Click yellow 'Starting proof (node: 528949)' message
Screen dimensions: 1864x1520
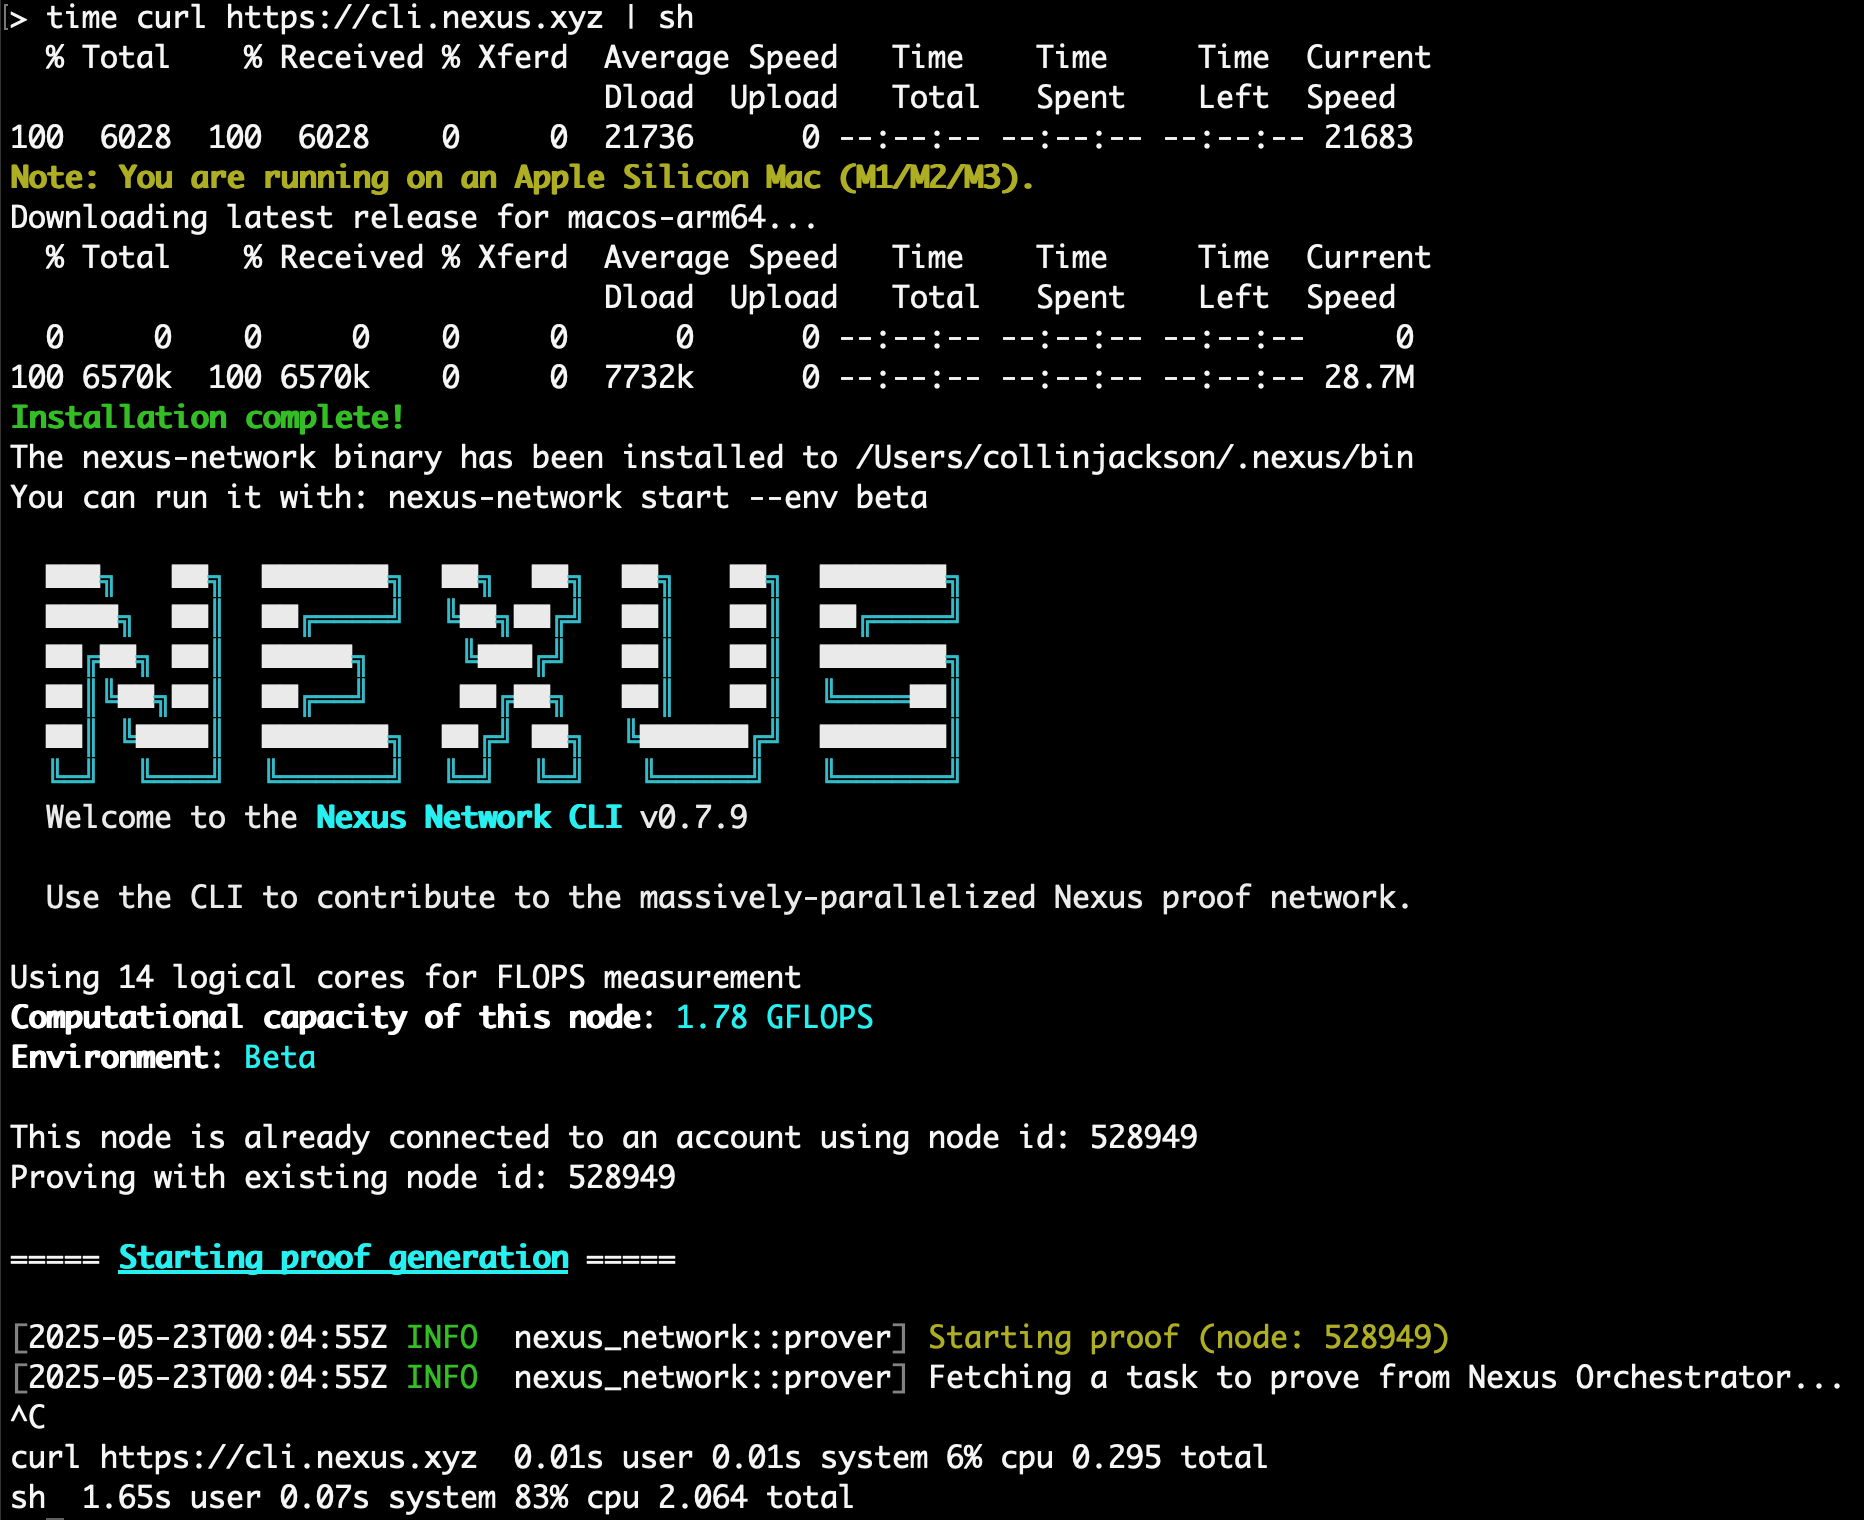(1188, 1337)
